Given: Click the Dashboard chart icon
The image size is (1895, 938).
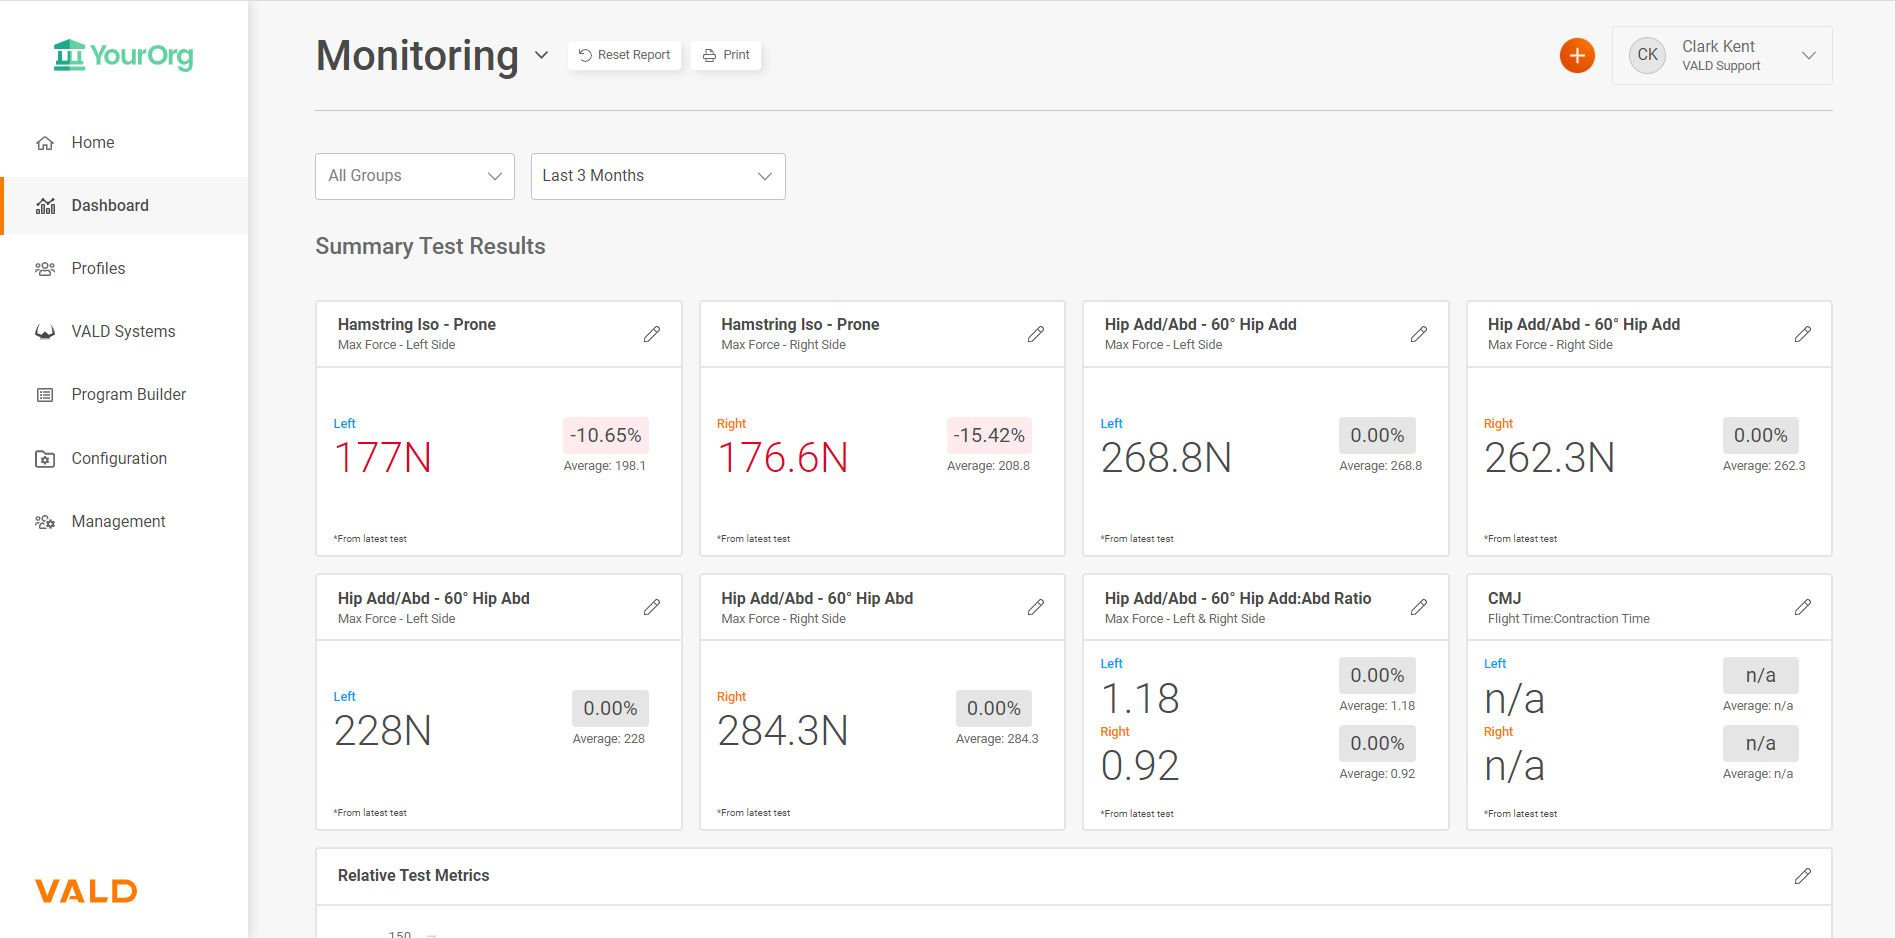Looking at the screenshot, I should 45,206.
